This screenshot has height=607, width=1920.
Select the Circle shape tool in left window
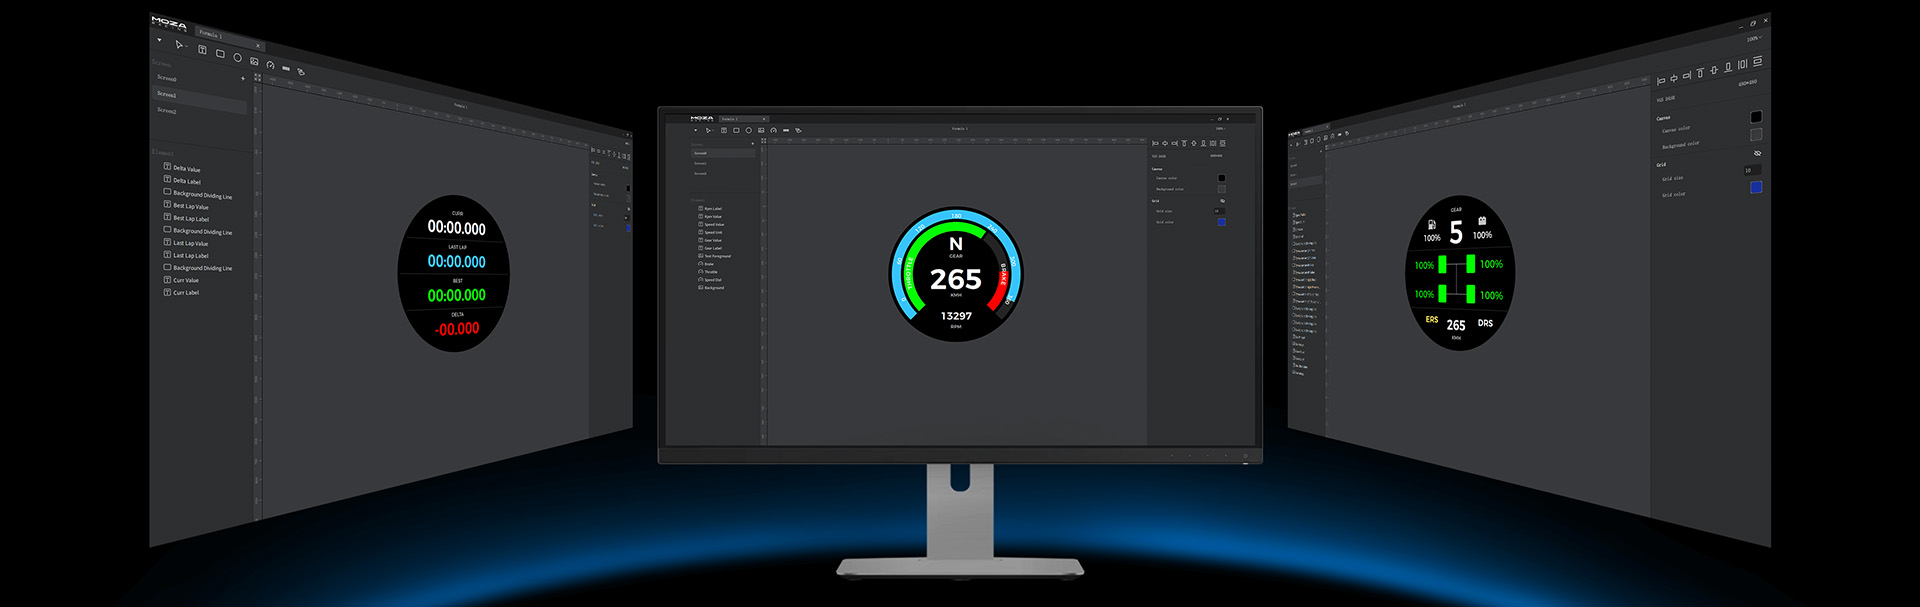click(237, 57)
